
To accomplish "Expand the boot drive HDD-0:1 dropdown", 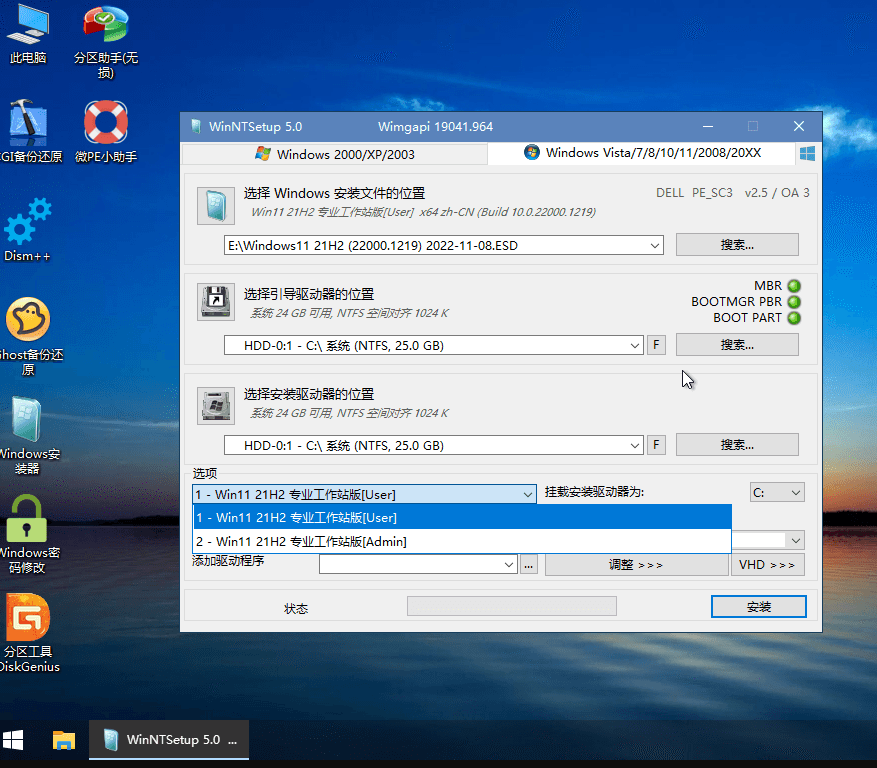I will pos(635,346).
